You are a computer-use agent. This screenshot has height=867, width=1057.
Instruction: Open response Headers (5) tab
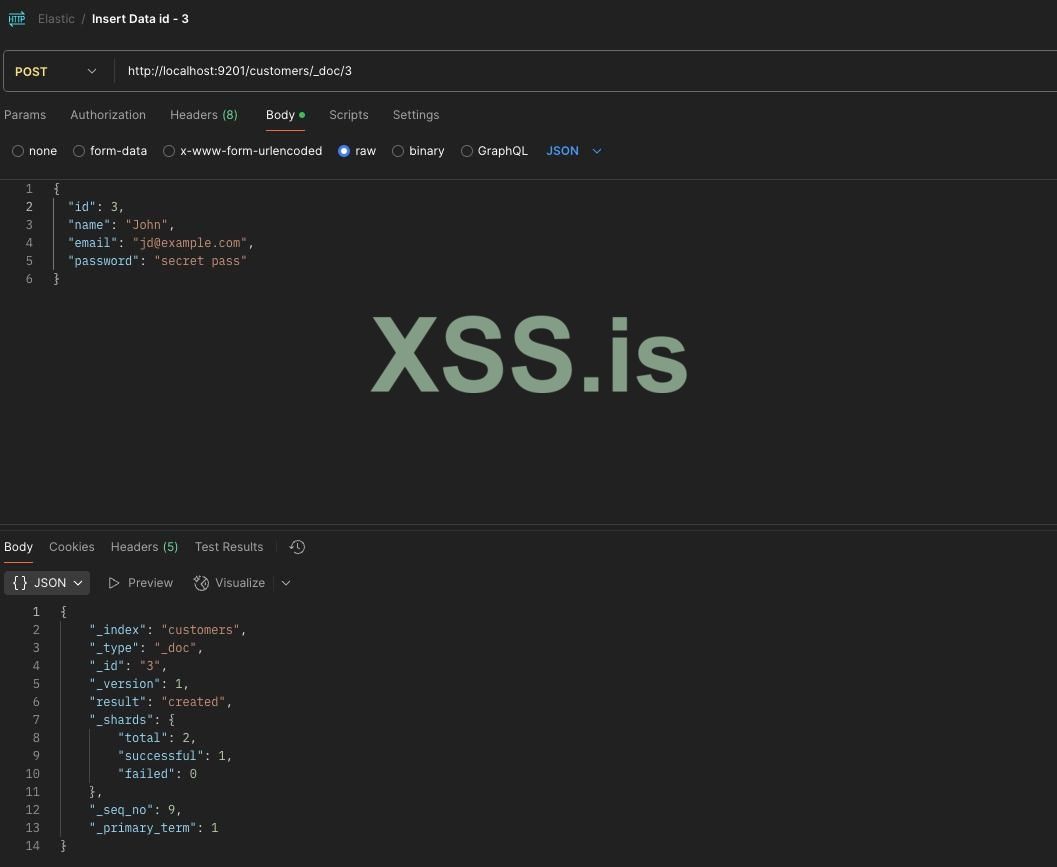click(144, 547)
